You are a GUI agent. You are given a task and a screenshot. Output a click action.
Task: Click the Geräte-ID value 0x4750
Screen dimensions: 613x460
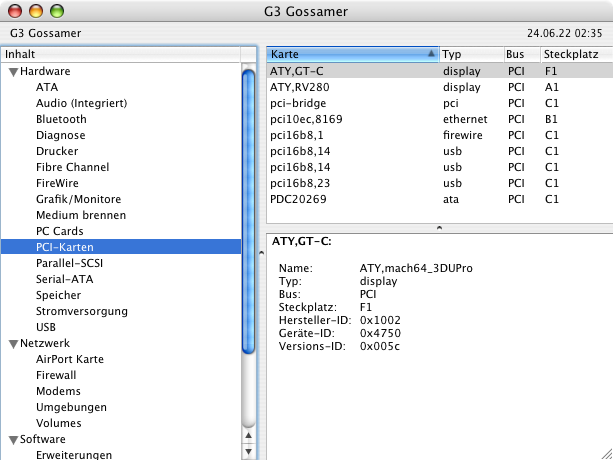coord(380,333)
